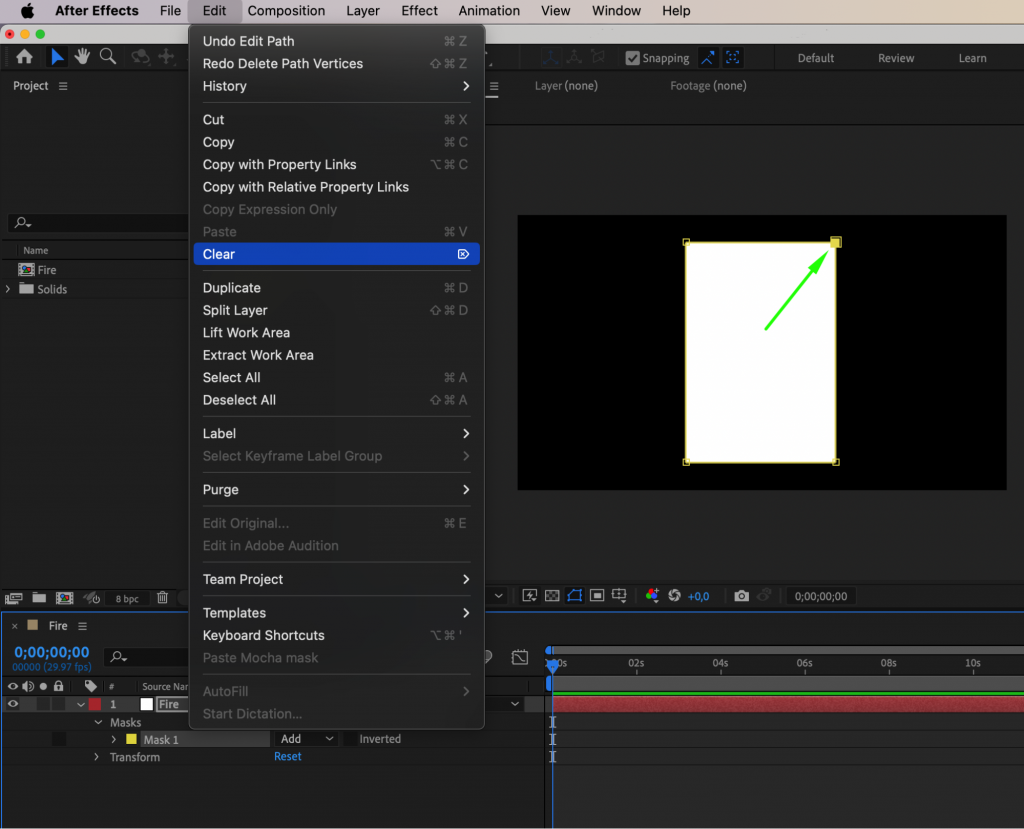1024x829 pixels.
Task: Choose Duplicate from the Edit menu
Action: point(231,287)
